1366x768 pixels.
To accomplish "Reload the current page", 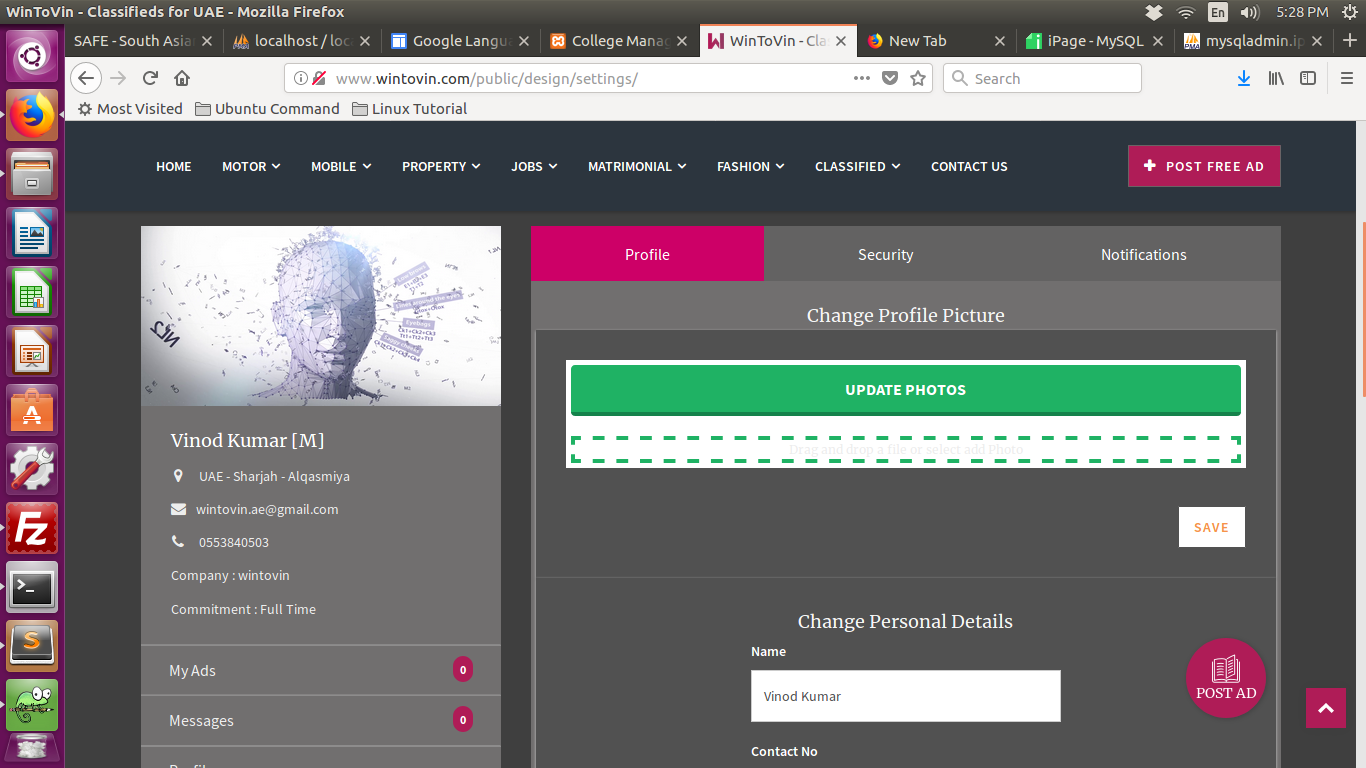I will coord(150,78).
